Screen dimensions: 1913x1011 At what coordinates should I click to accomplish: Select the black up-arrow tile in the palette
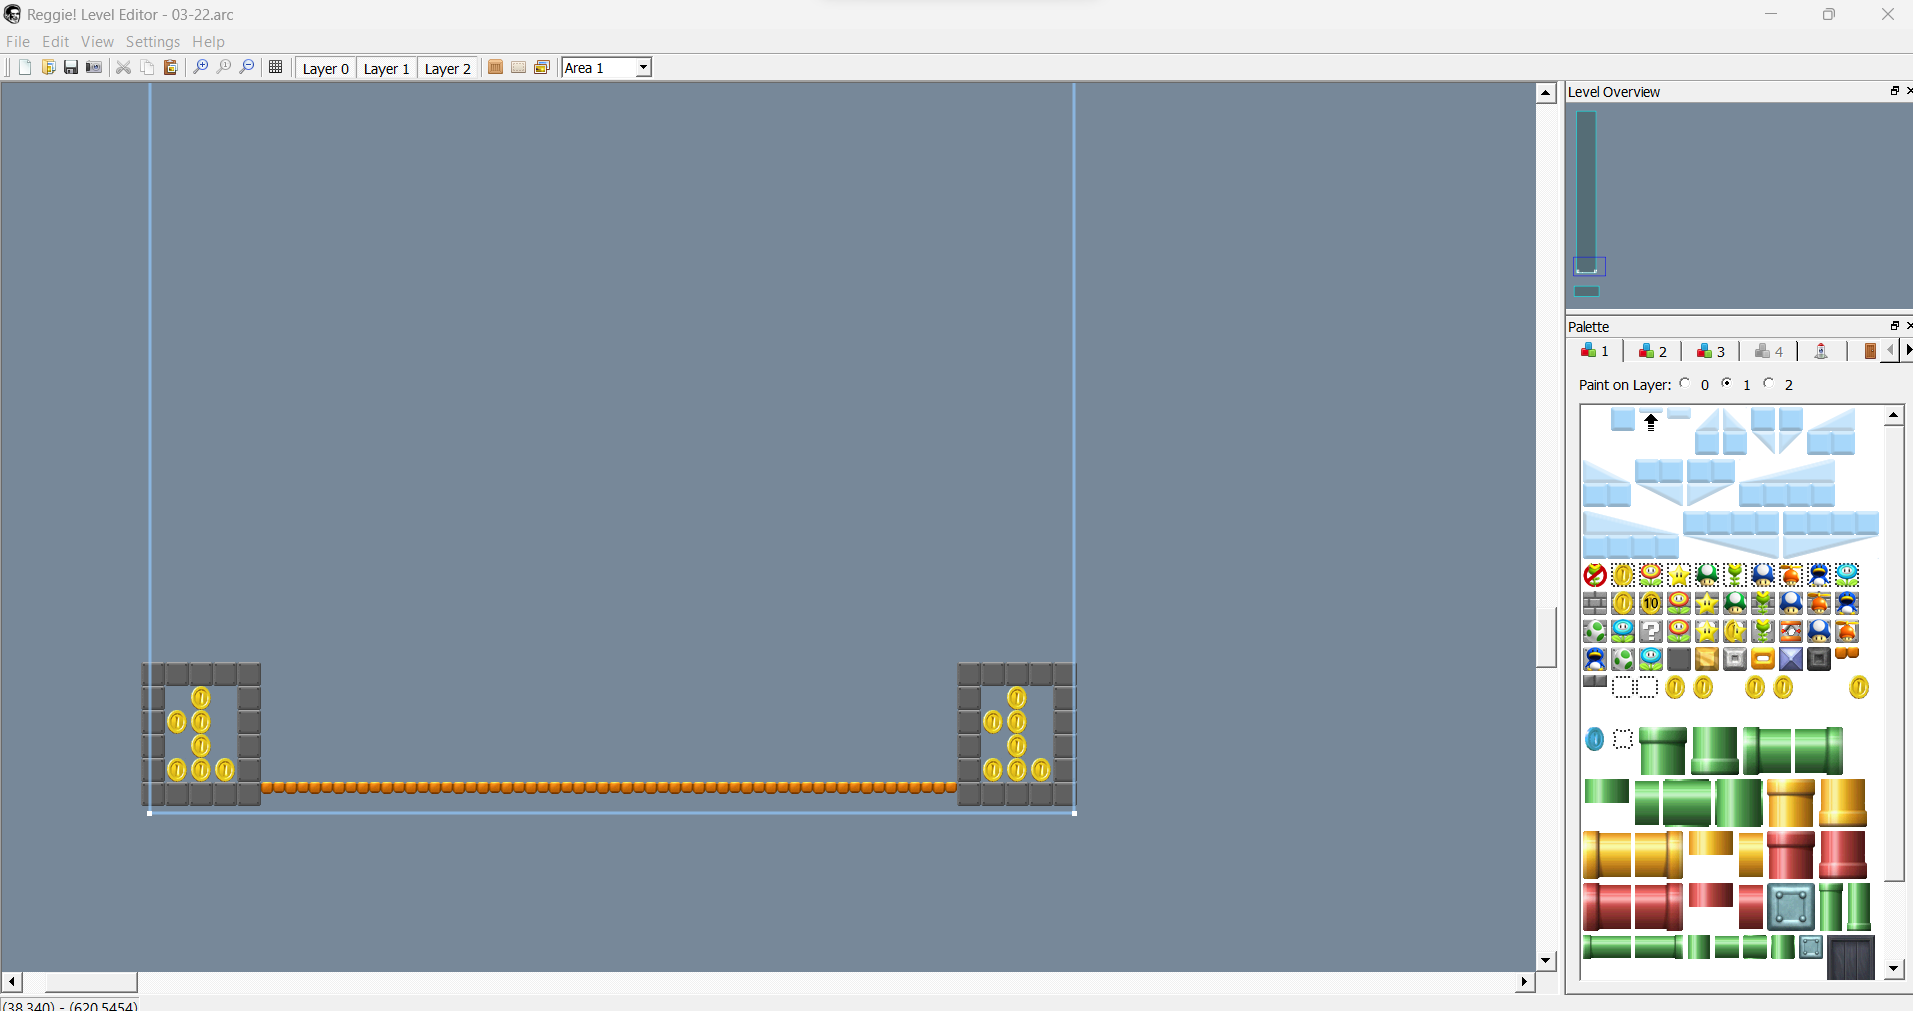point(1651,422)
